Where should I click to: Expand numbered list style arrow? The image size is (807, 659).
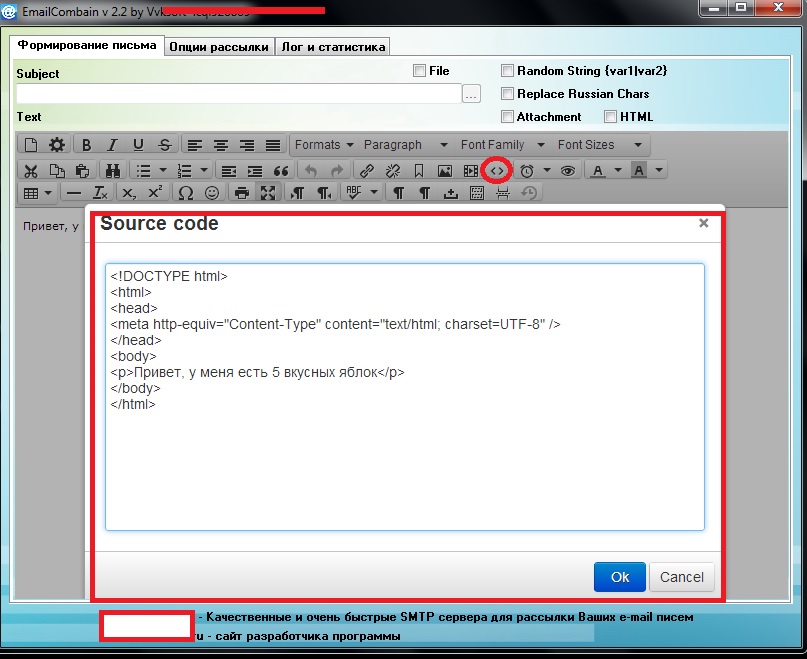tap(204, 170)
